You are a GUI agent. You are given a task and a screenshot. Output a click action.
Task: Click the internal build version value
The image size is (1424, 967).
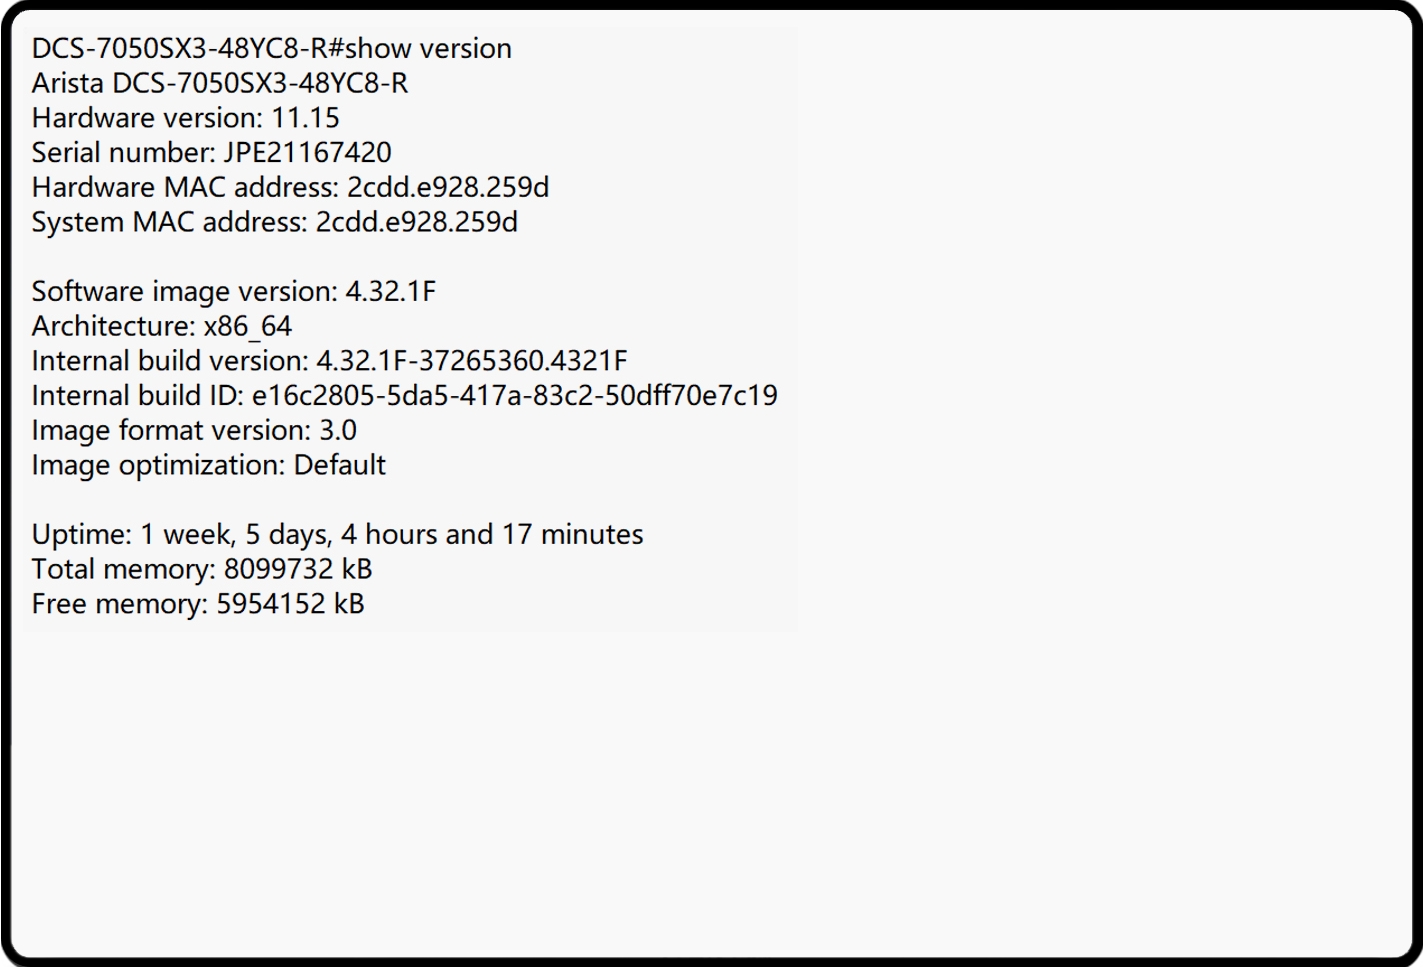471,361
